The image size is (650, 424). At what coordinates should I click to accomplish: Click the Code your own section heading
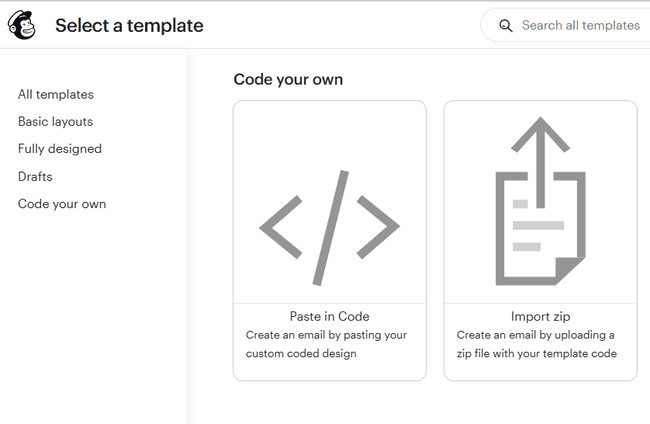click(x=288, y=80)
